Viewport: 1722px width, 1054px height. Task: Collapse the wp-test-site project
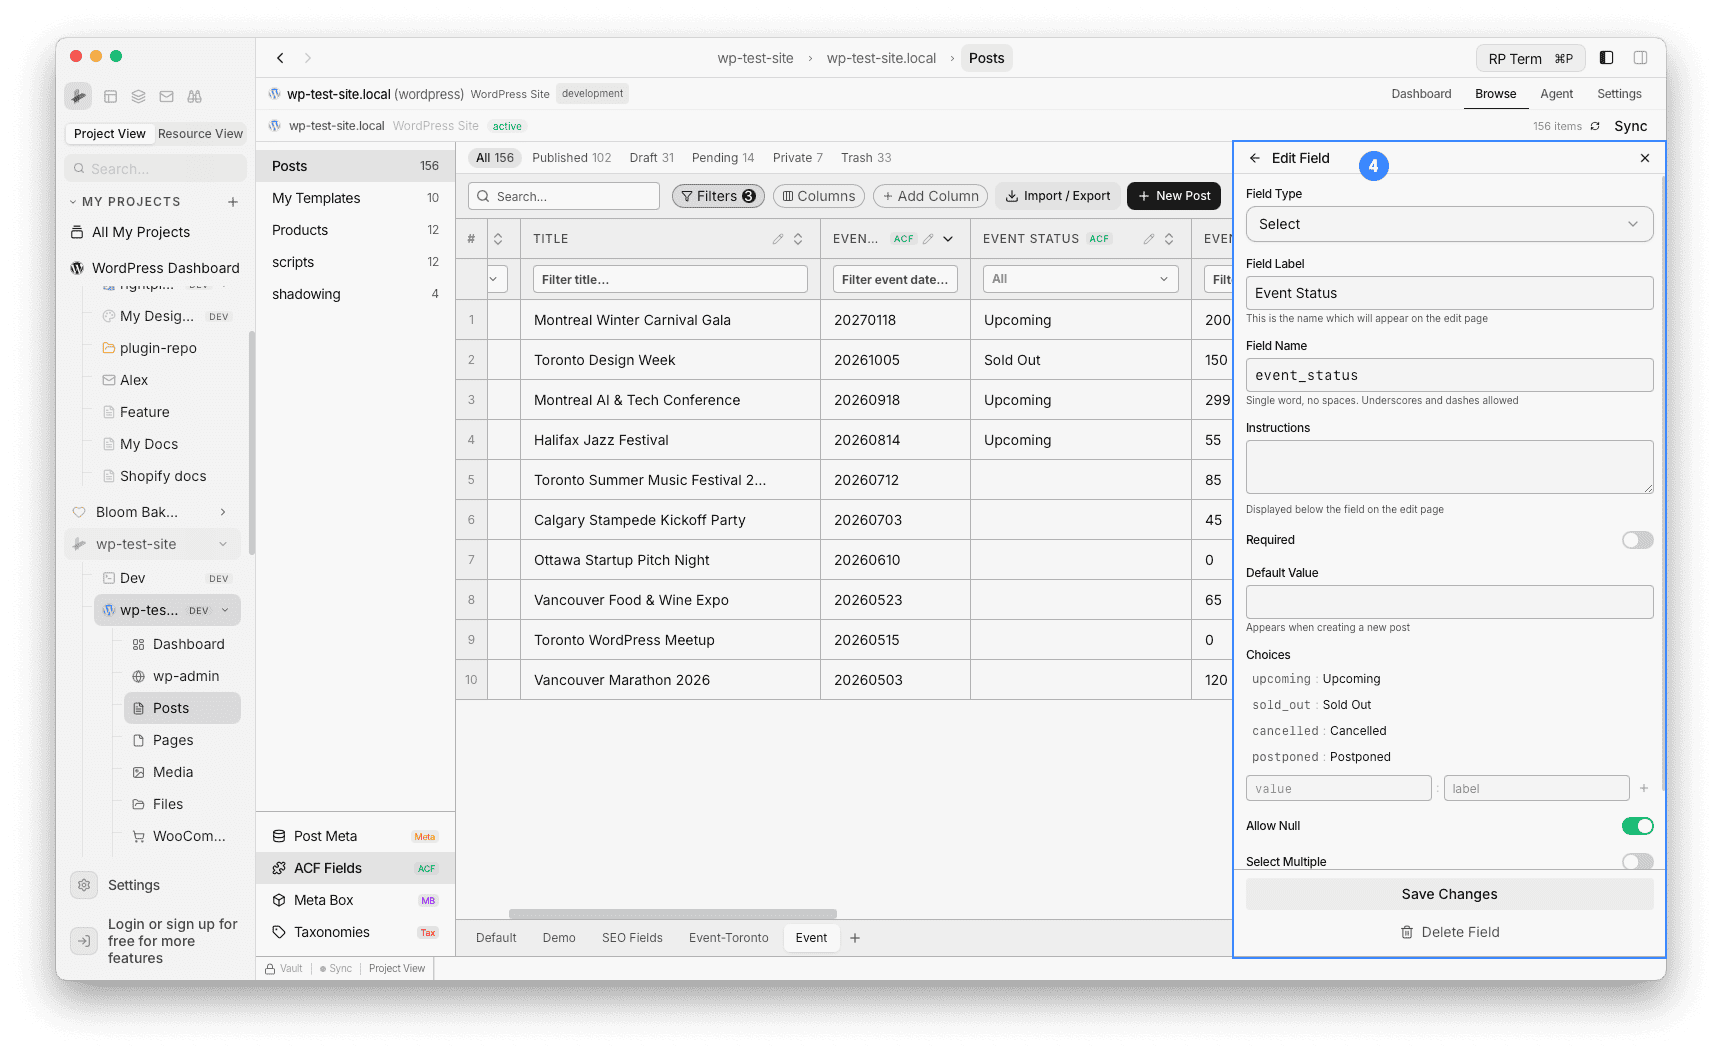click(x=223, y=544)
